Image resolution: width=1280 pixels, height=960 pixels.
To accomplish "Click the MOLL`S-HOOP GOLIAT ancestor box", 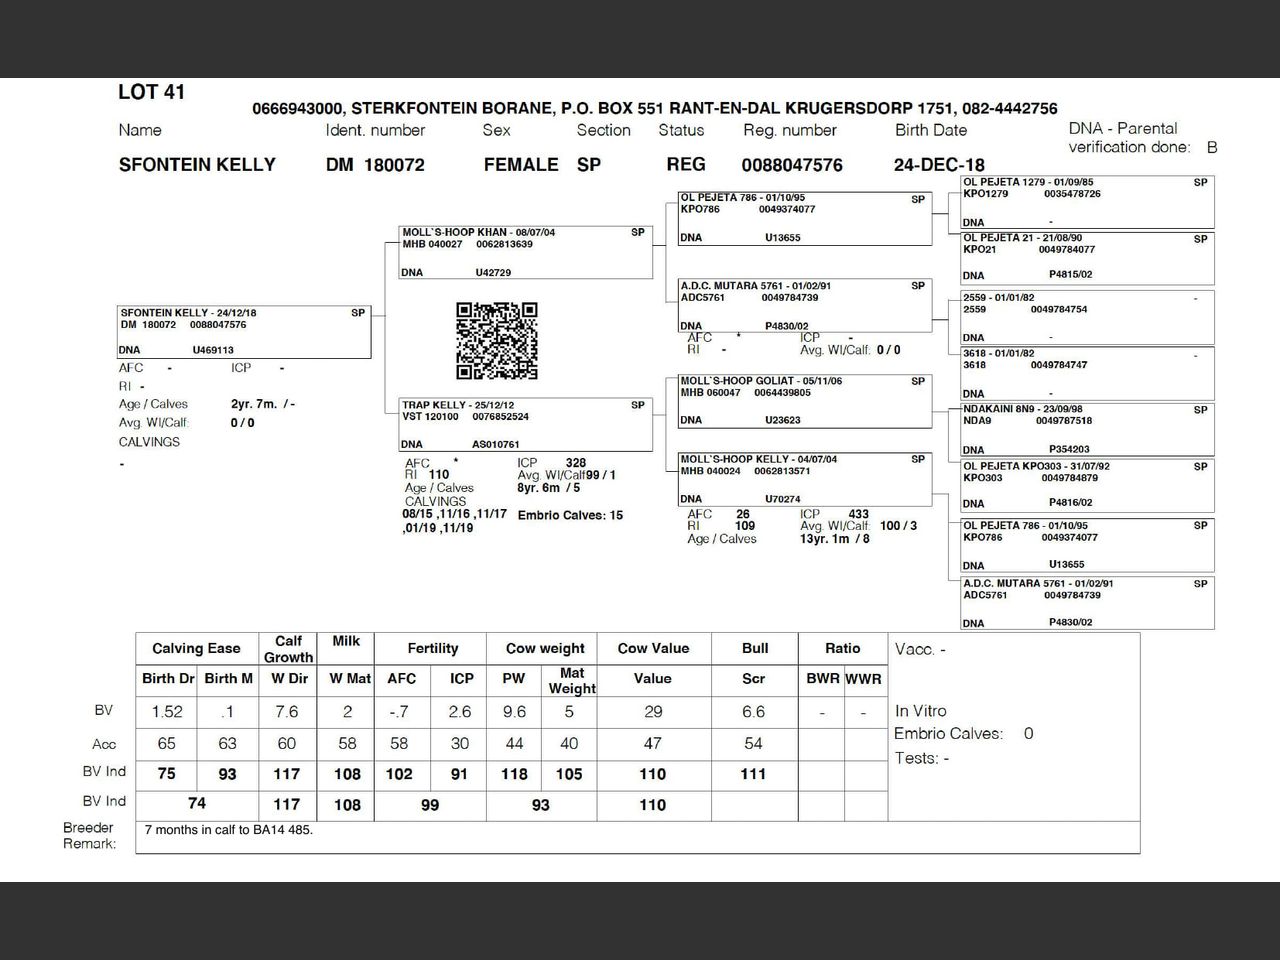I will pos(804,400).
